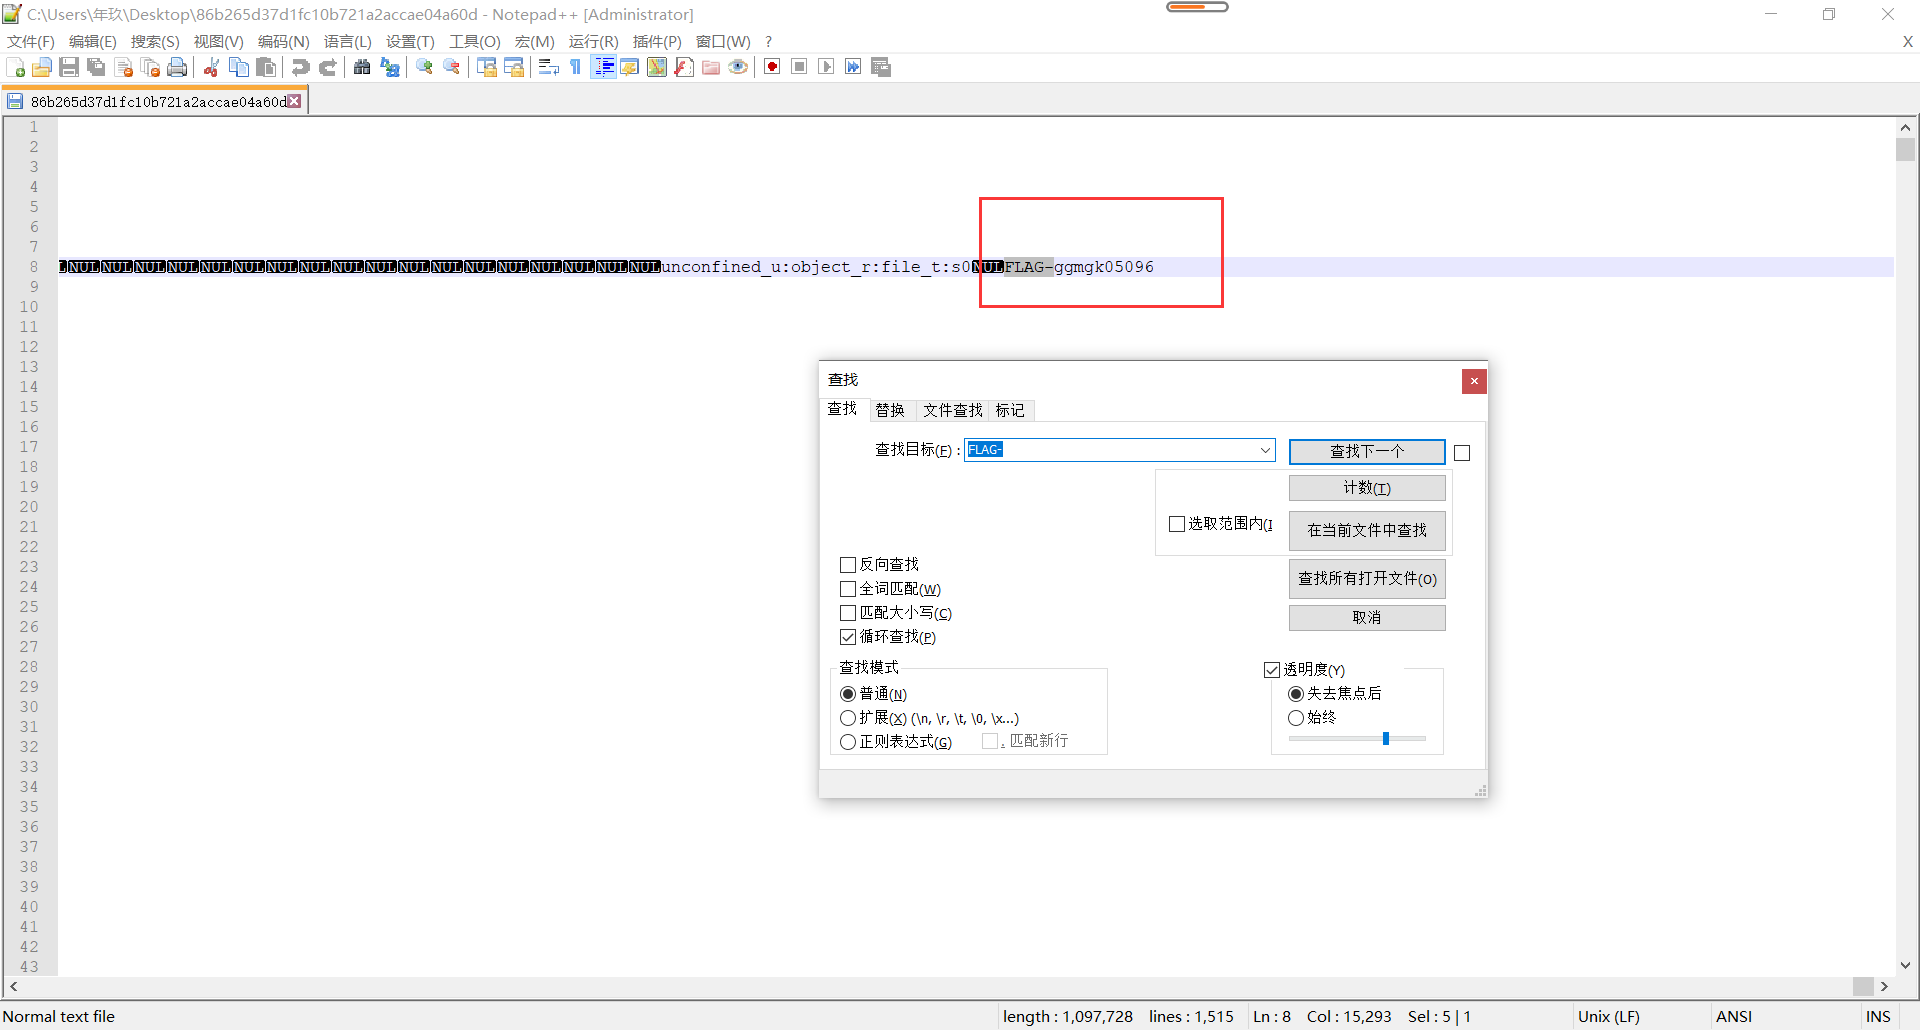
Task: Cut selection using scissors icon
Action: 211,67
